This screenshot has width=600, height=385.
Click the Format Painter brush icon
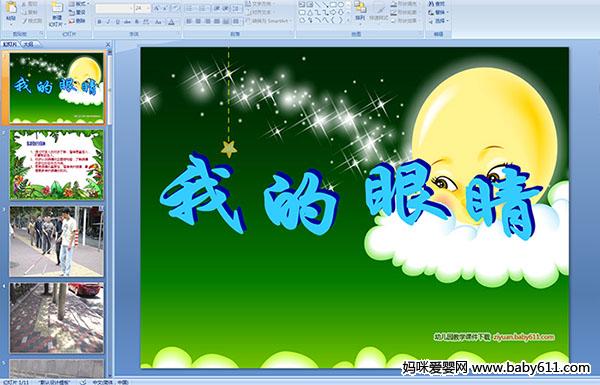(x=25, y=21)
